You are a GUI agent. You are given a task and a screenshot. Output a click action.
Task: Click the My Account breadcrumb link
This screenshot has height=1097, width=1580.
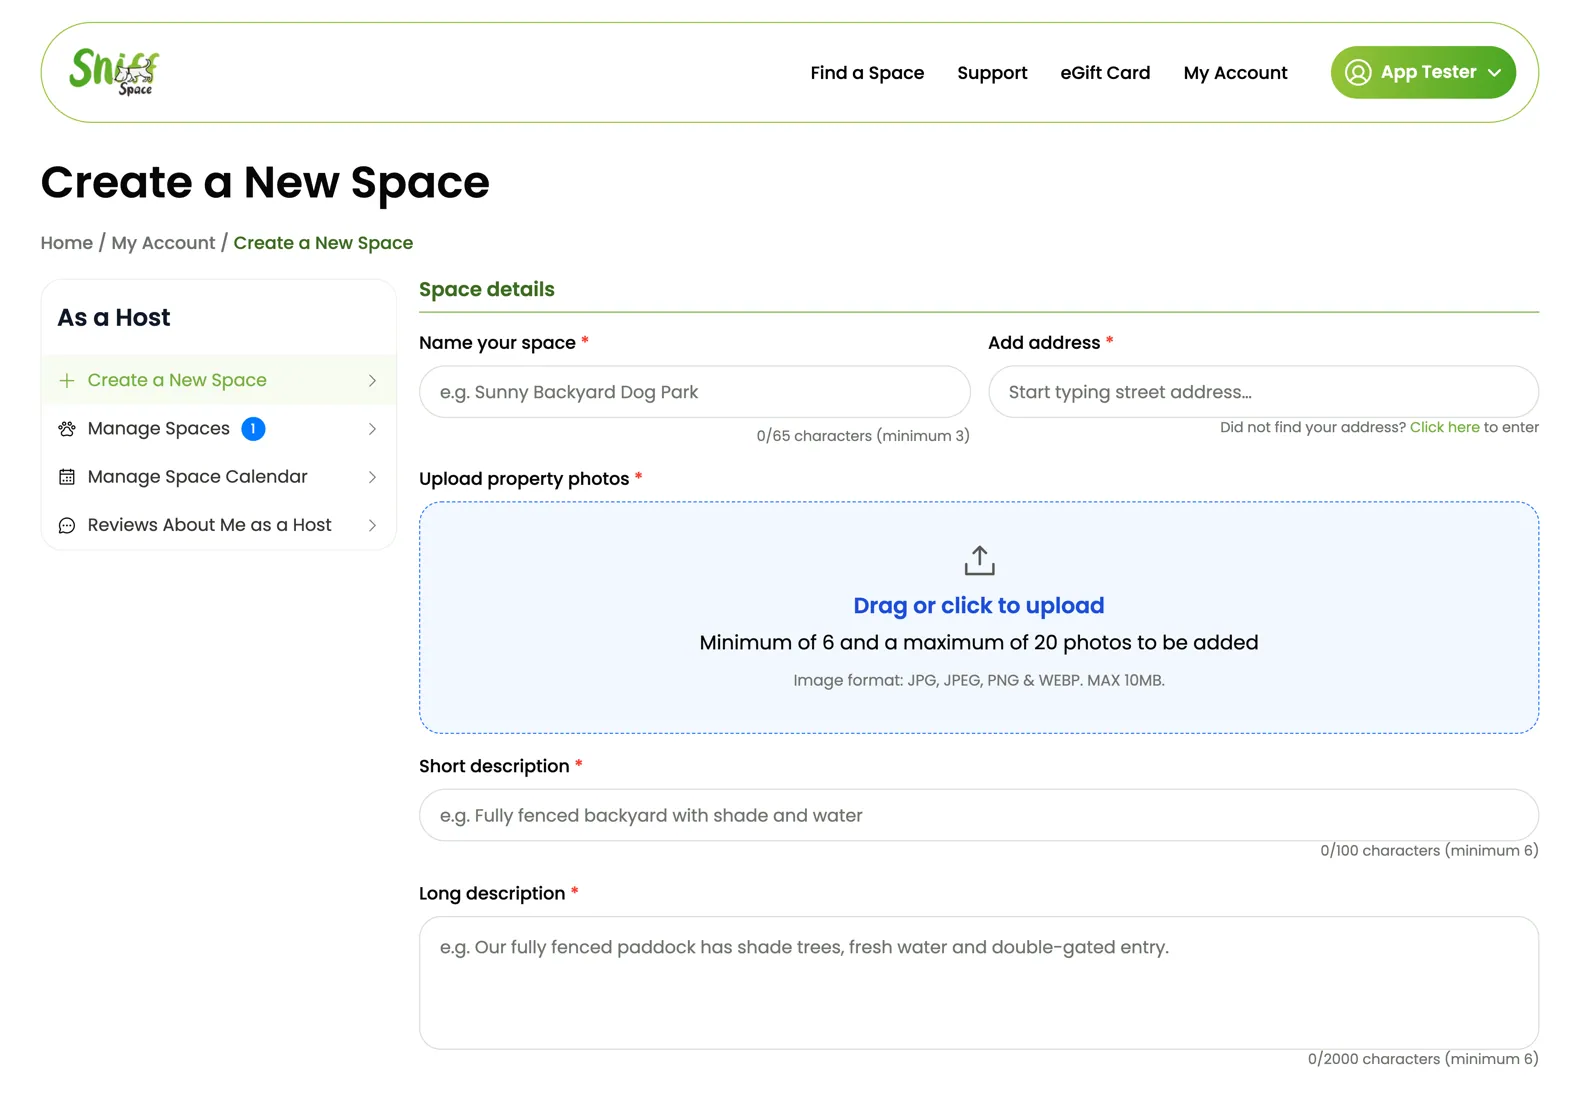163,243
